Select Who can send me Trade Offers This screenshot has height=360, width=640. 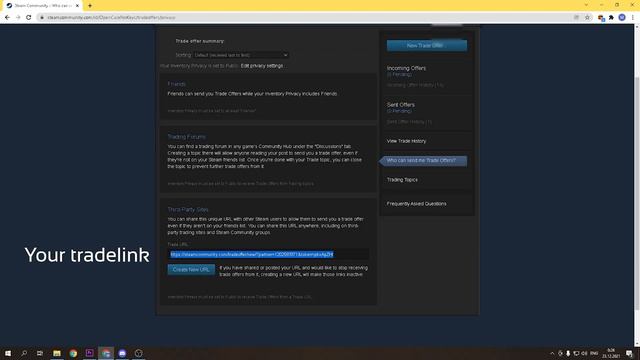(x=424, y=160)
